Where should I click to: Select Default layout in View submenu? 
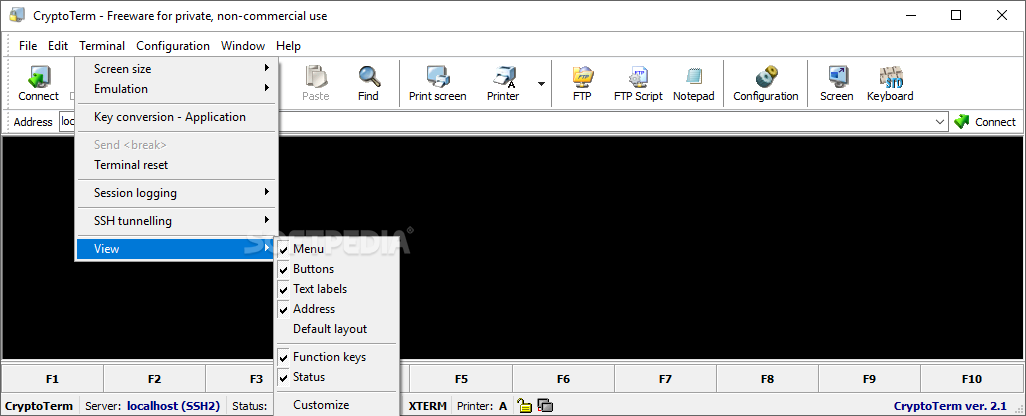336,329
